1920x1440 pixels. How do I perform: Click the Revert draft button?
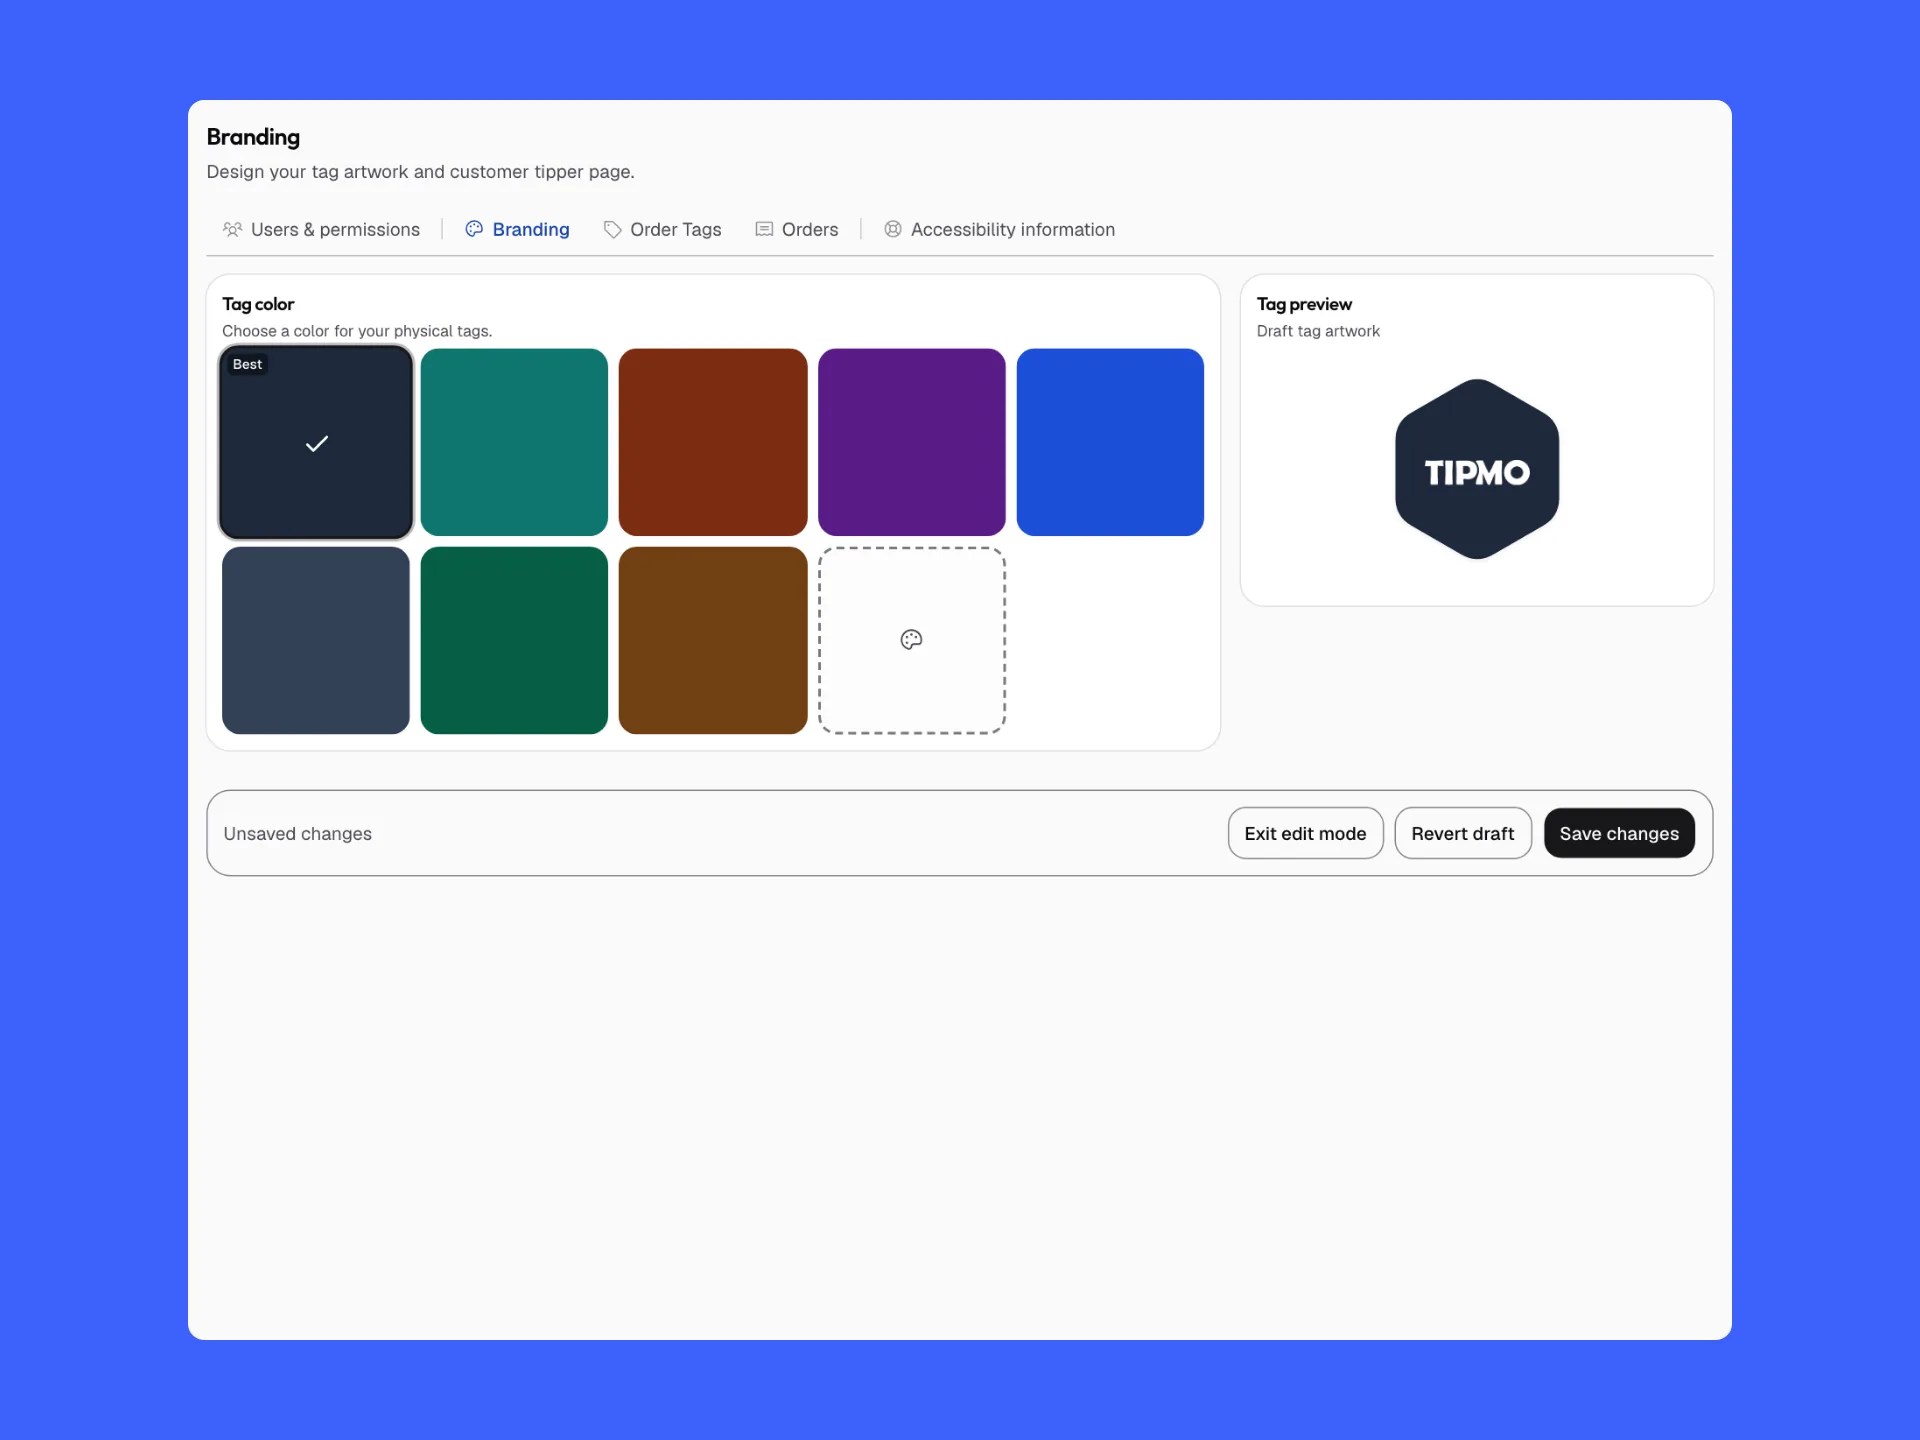(x=1462, y=833)
